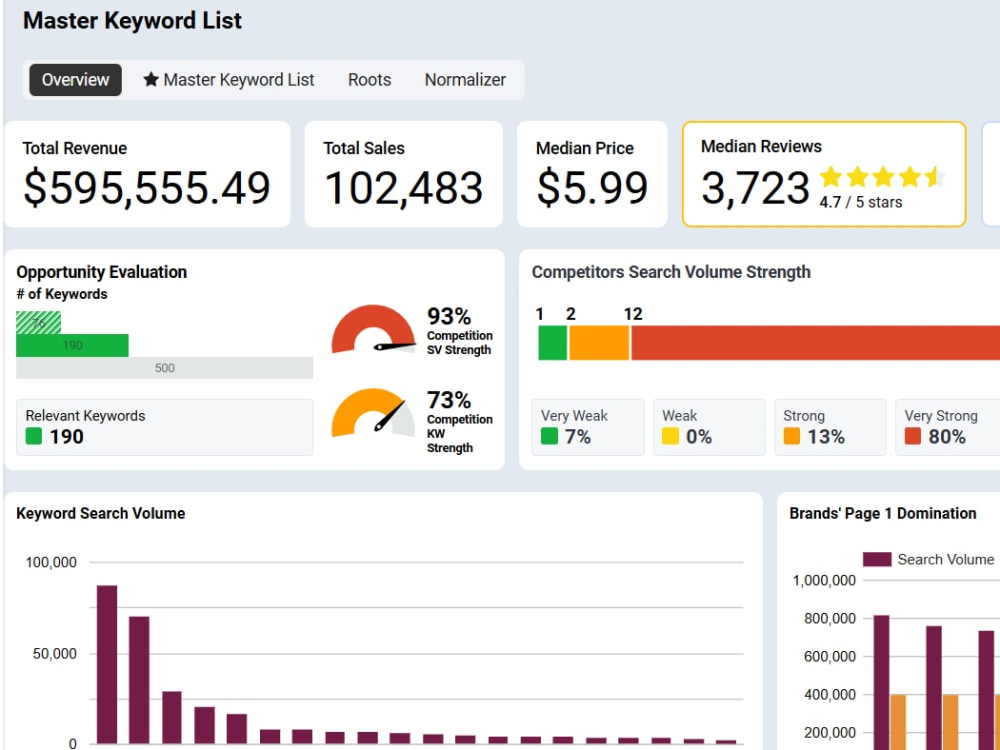Click the tallest Keyword Search Volume bar
This screenshot has width=1000, height=750.
pyautogui.click(x=107, y=664)
